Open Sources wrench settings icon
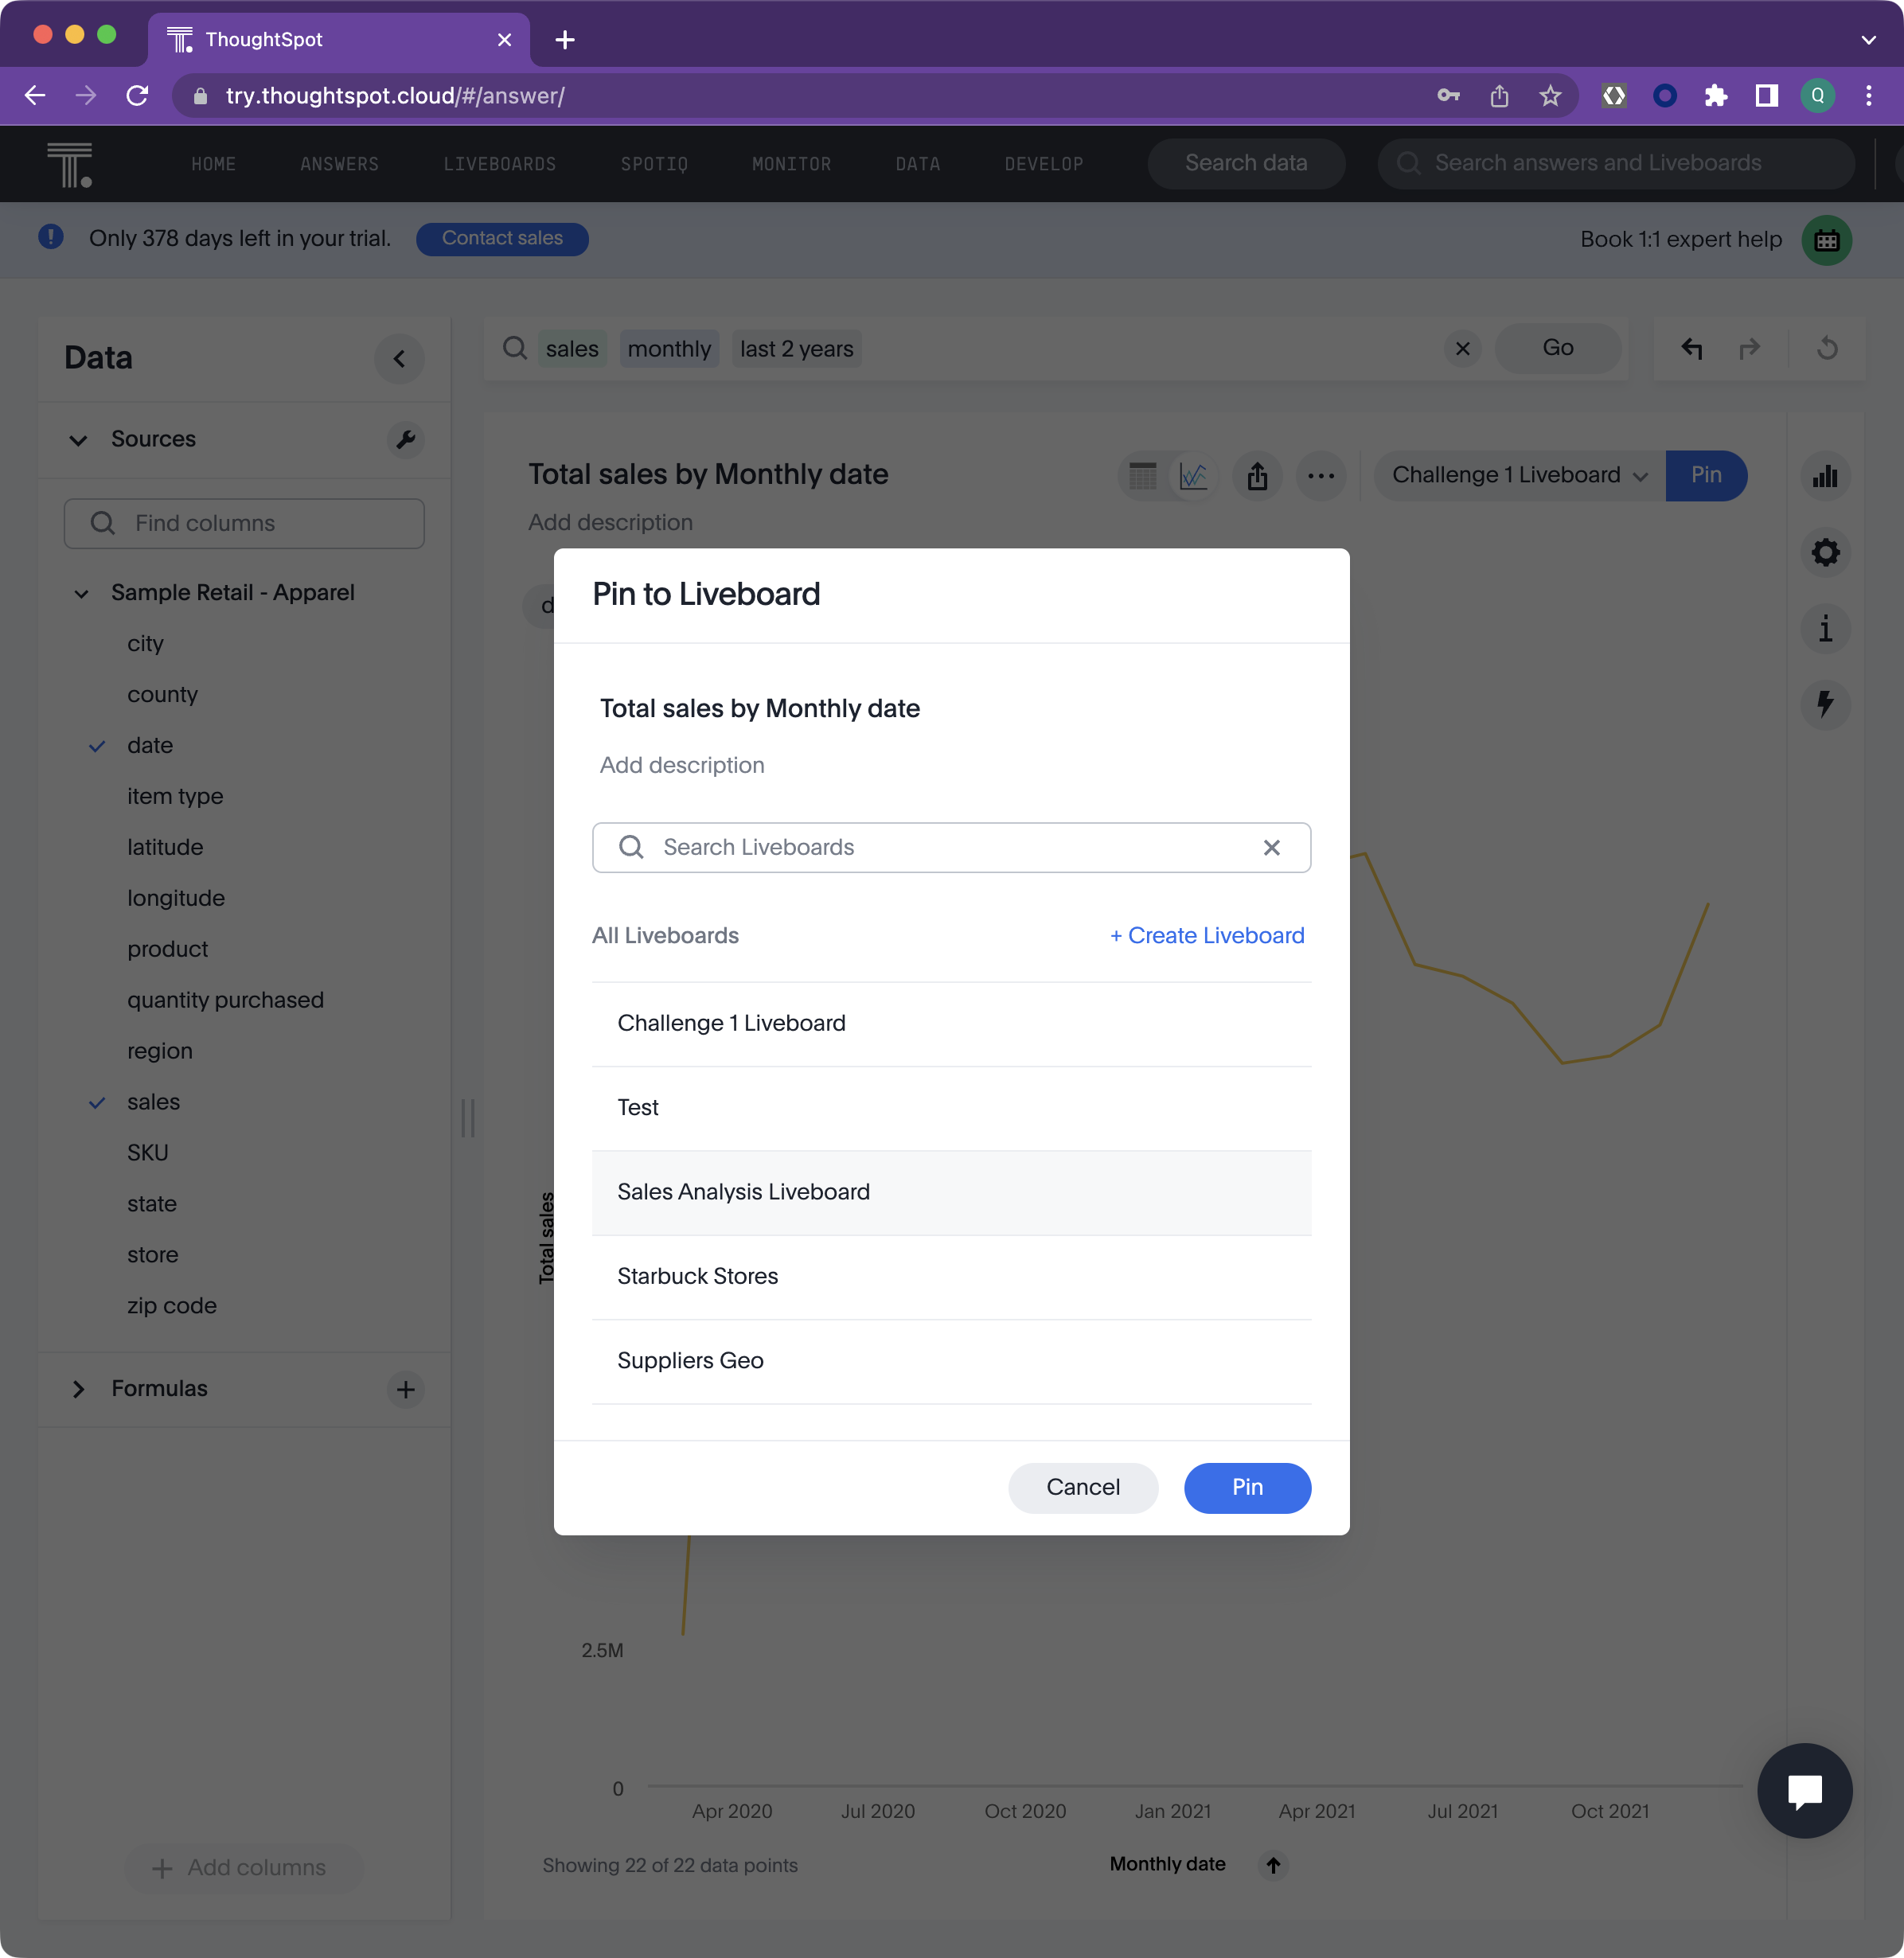Screen dimensions: 1904x1958 405,439
